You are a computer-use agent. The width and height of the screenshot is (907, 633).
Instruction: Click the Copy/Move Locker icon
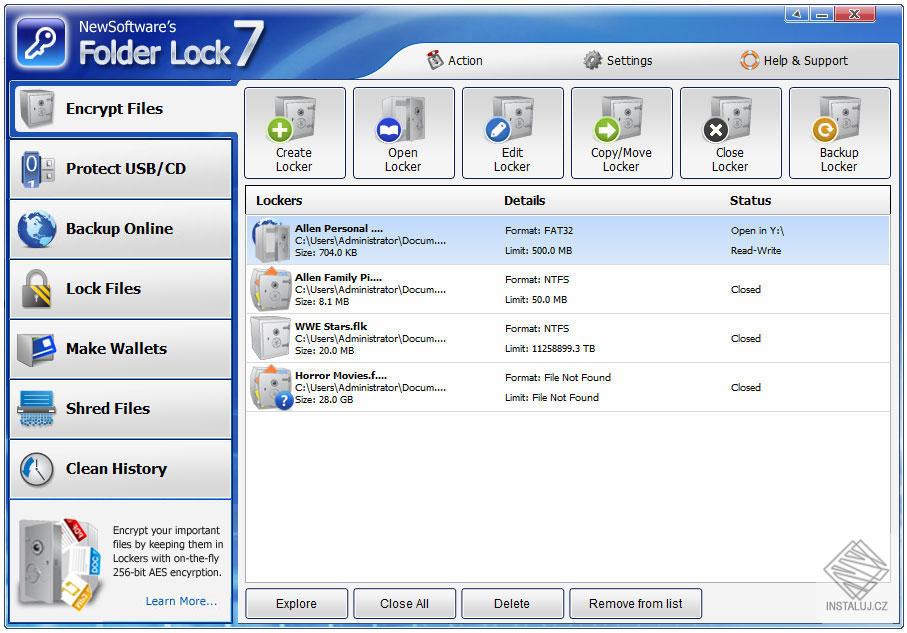[x=621, y=133]
